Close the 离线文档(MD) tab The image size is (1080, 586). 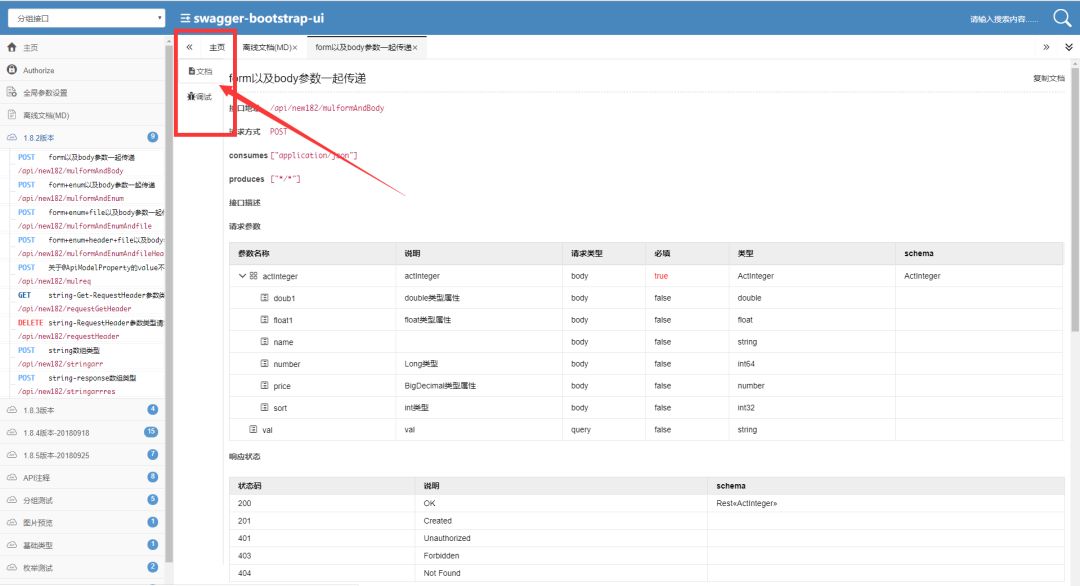tap(295, 48)
